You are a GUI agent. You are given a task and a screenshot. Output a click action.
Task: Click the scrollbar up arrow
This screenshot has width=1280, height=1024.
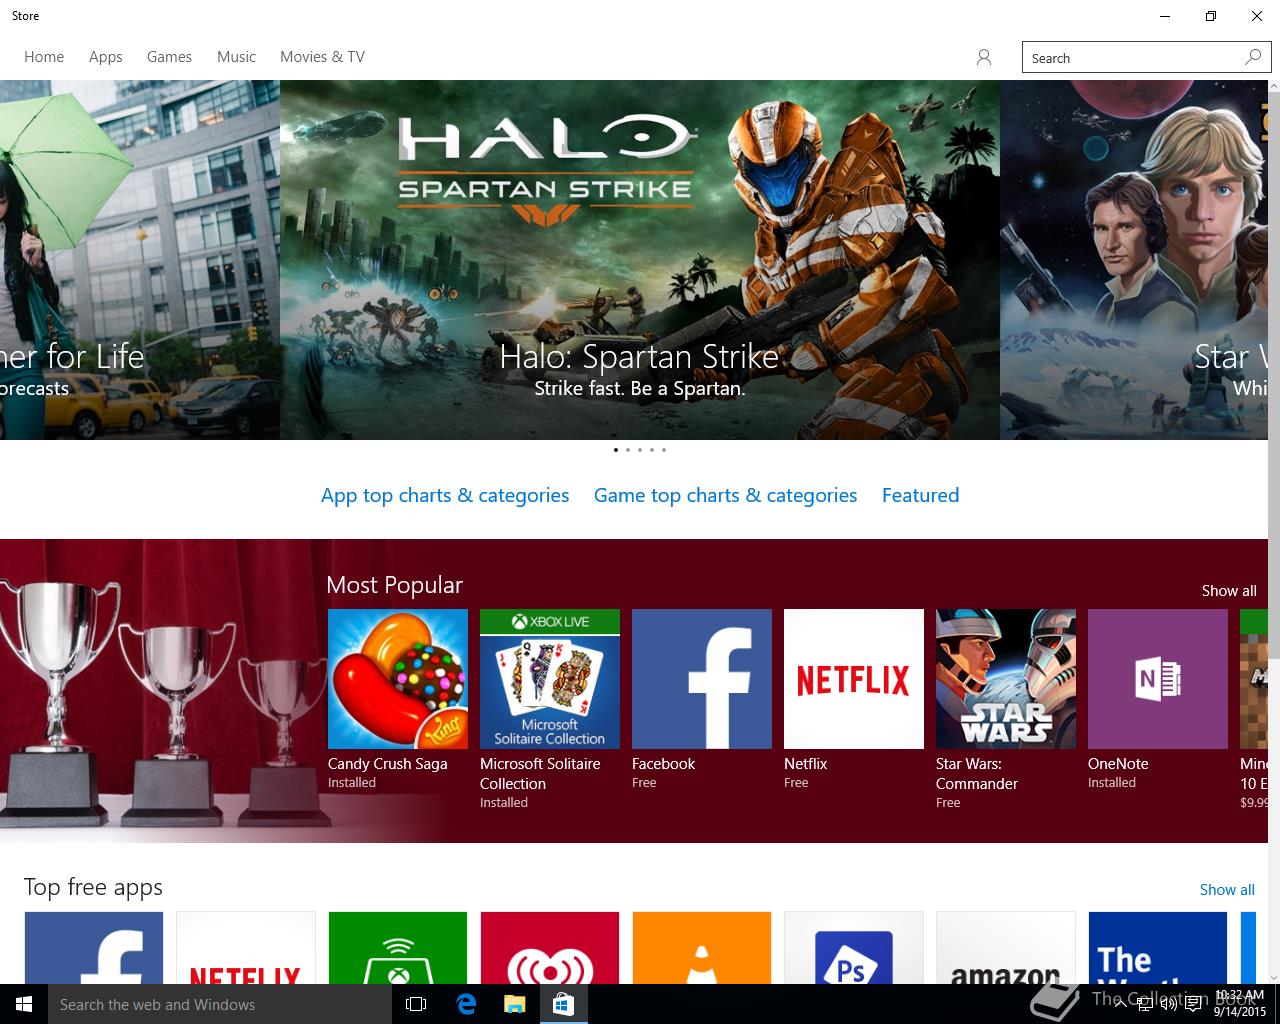(1274, 87)
